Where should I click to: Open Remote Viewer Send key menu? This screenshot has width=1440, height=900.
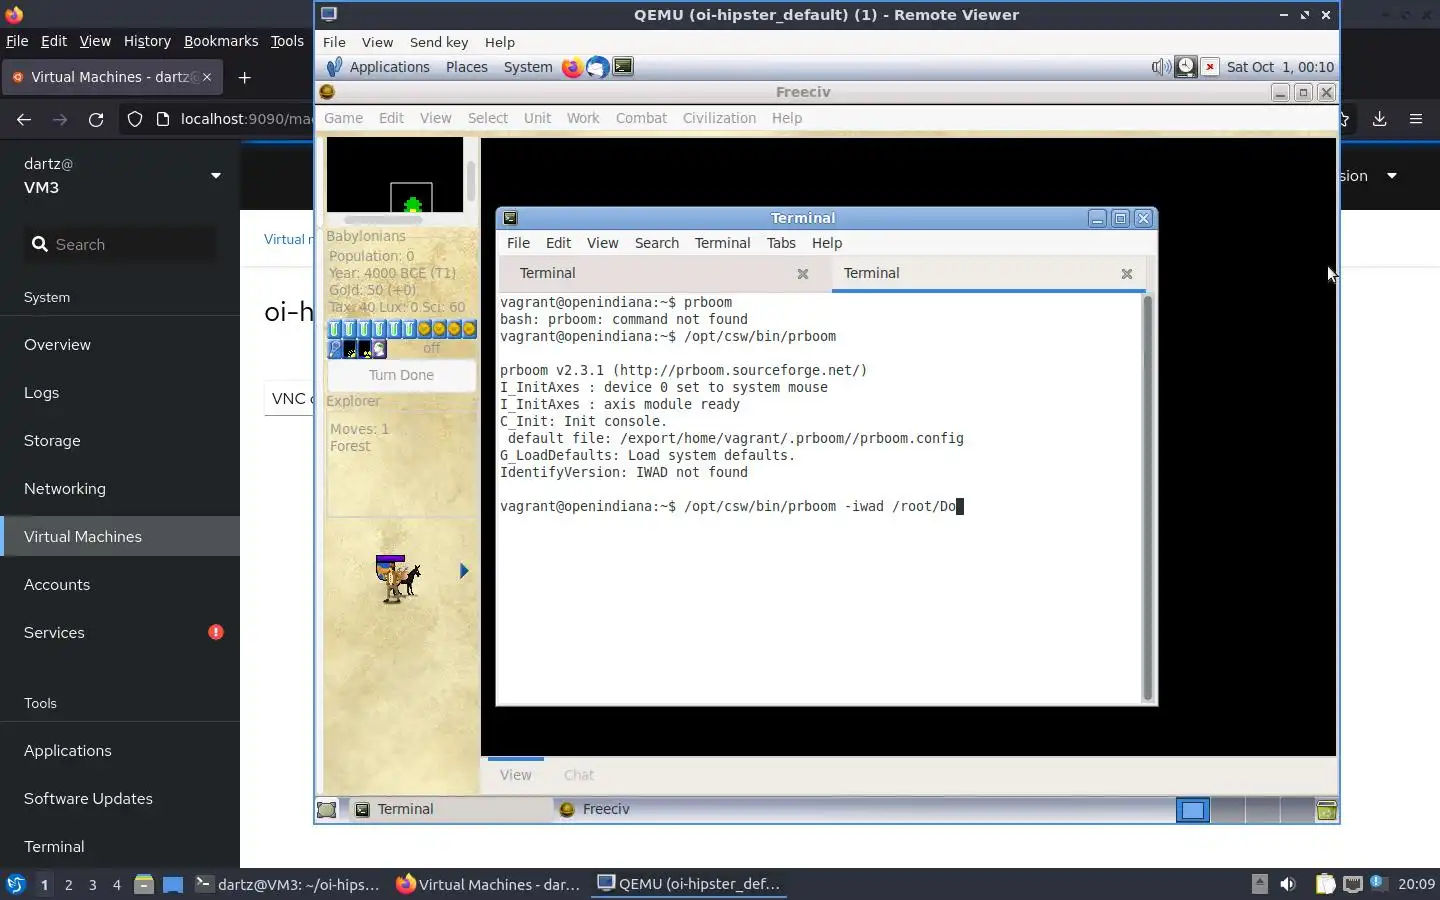(439, 42)
